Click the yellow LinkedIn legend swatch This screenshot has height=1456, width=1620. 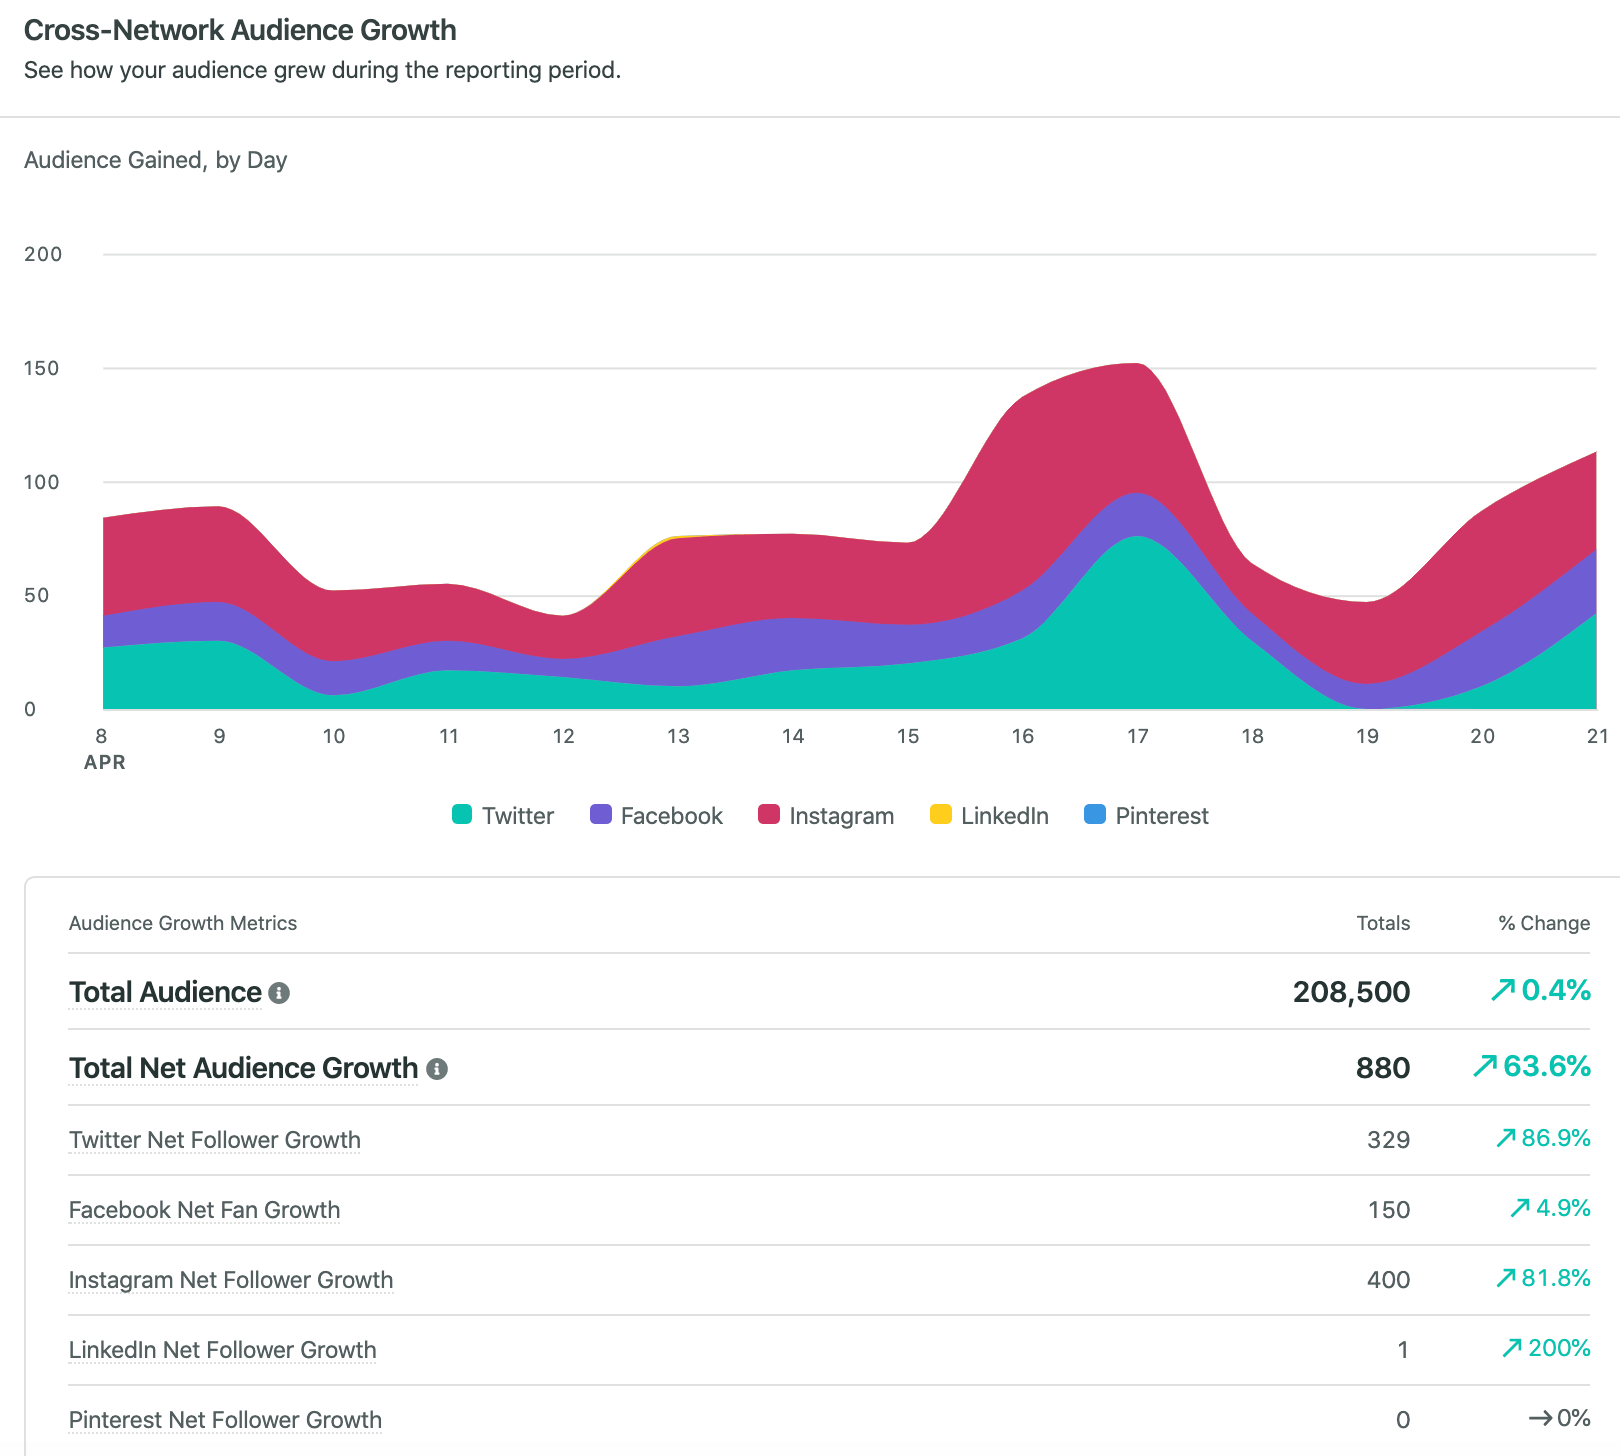938,815
